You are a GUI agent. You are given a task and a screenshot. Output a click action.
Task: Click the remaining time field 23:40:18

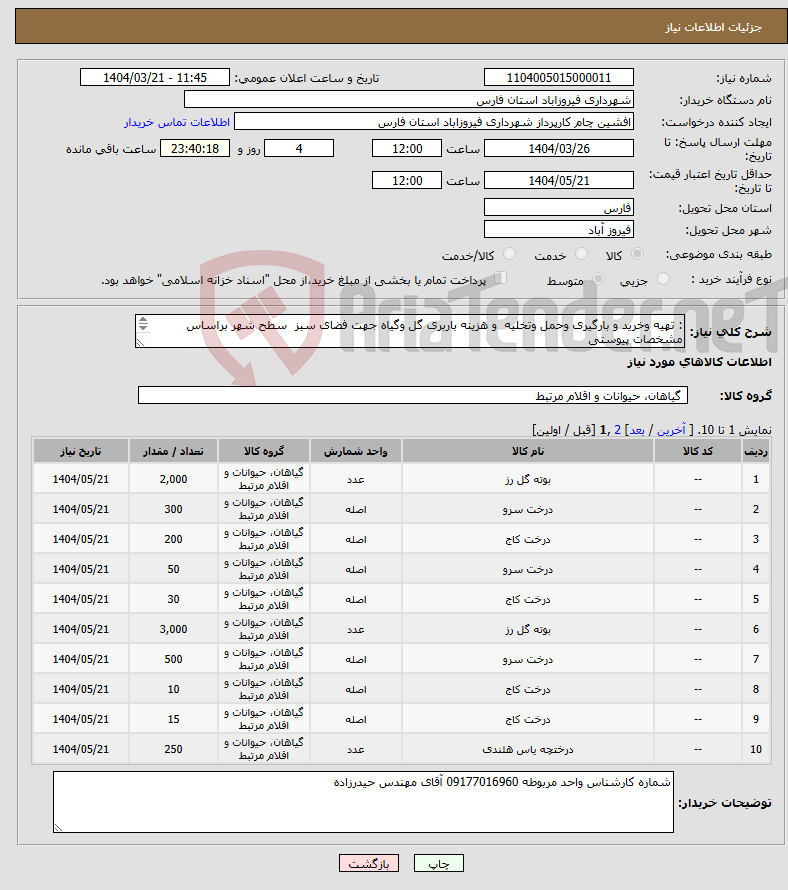coord(195,149)
